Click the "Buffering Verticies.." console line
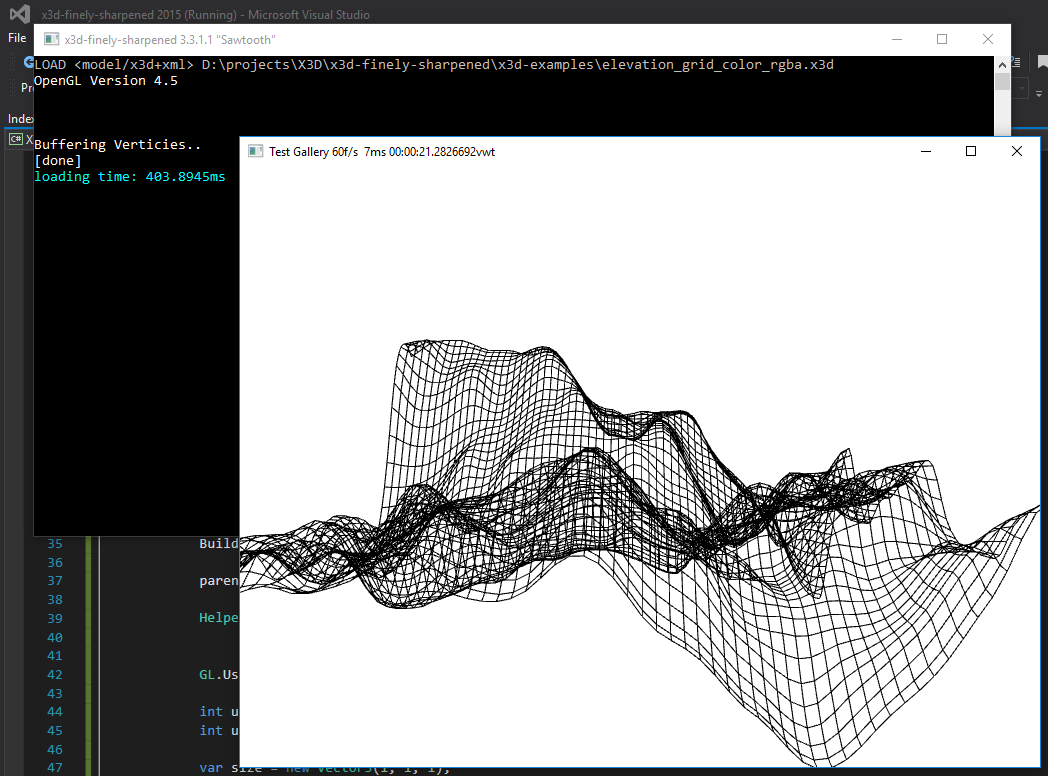The width and height of the screenshot is (1048, 776). [x=118, y=144]
